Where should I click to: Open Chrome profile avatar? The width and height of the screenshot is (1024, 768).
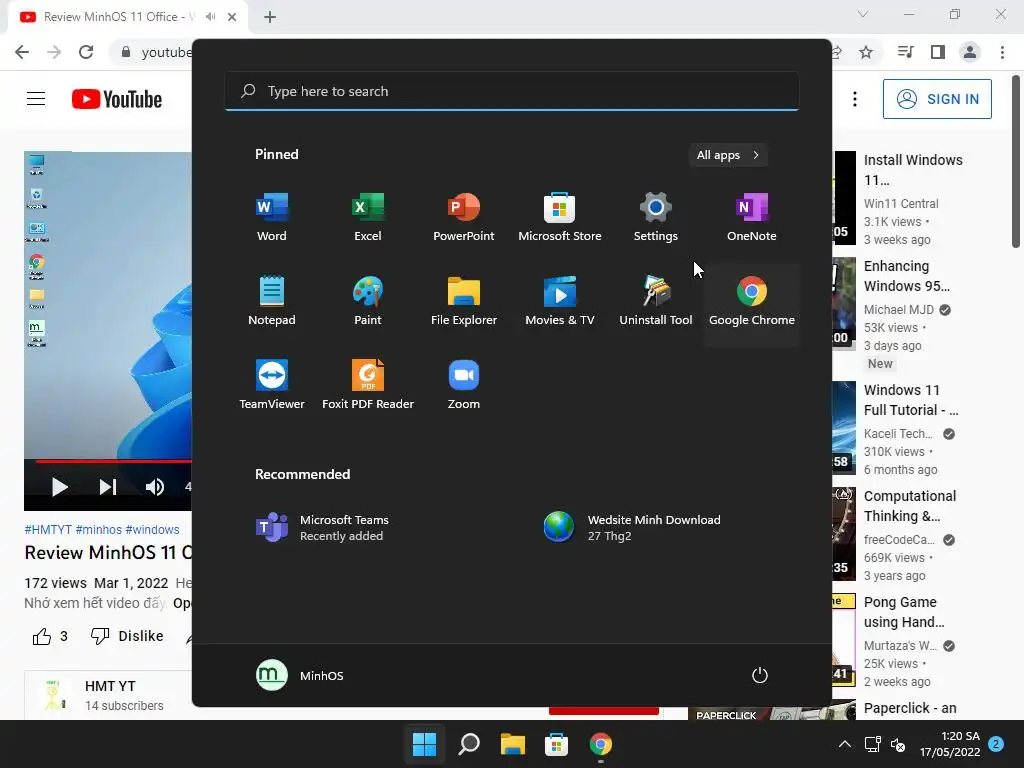(x=970, y=52)
